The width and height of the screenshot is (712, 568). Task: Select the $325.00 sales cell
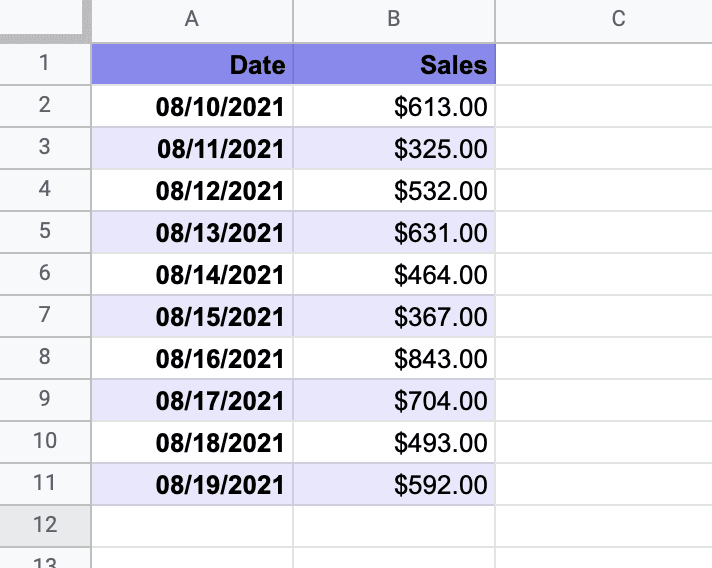click(394, 148)
